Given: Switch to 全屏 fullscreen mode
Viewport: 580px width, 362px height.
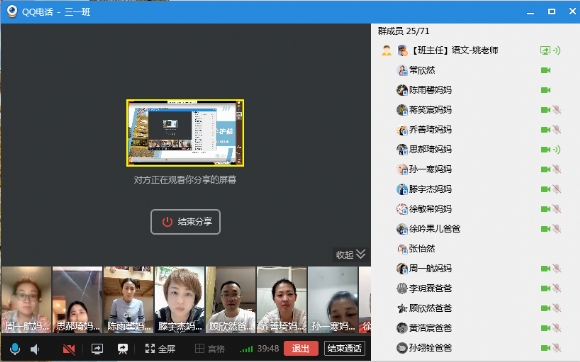Looking at the screenshot, I should click(x=160, y=348).
